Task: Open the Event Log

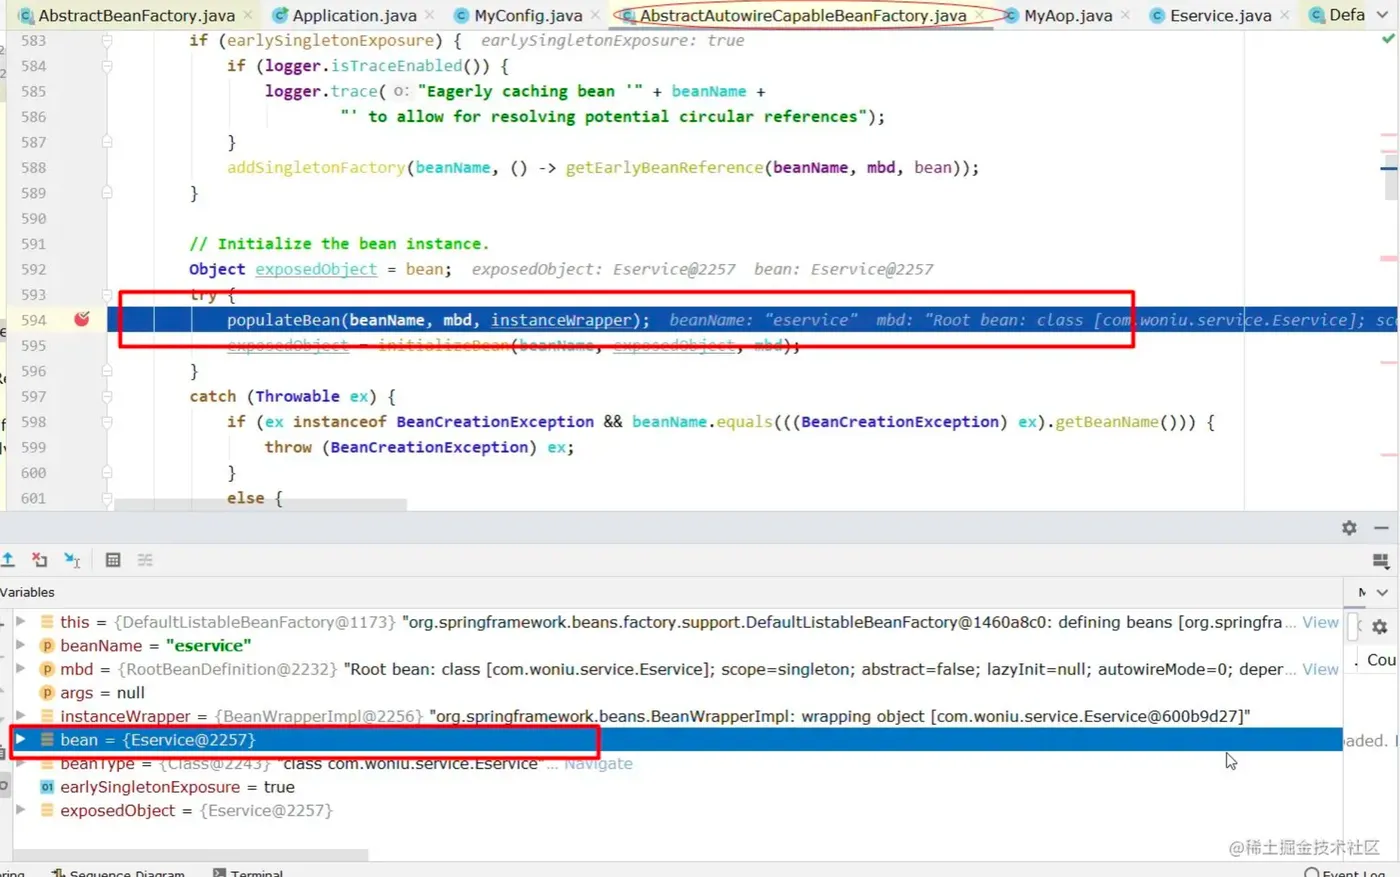Action: click(1345, 872)
